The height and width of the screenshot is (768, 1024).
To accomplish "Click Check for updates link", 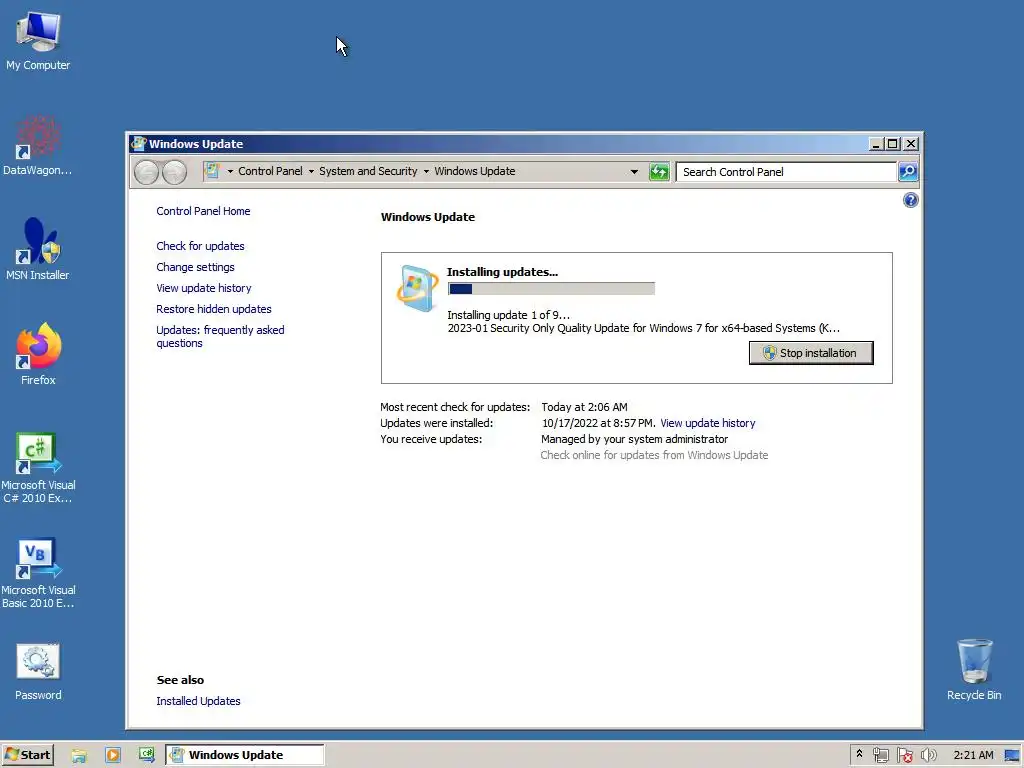I will pyautogui.click(x=200, y=246).
